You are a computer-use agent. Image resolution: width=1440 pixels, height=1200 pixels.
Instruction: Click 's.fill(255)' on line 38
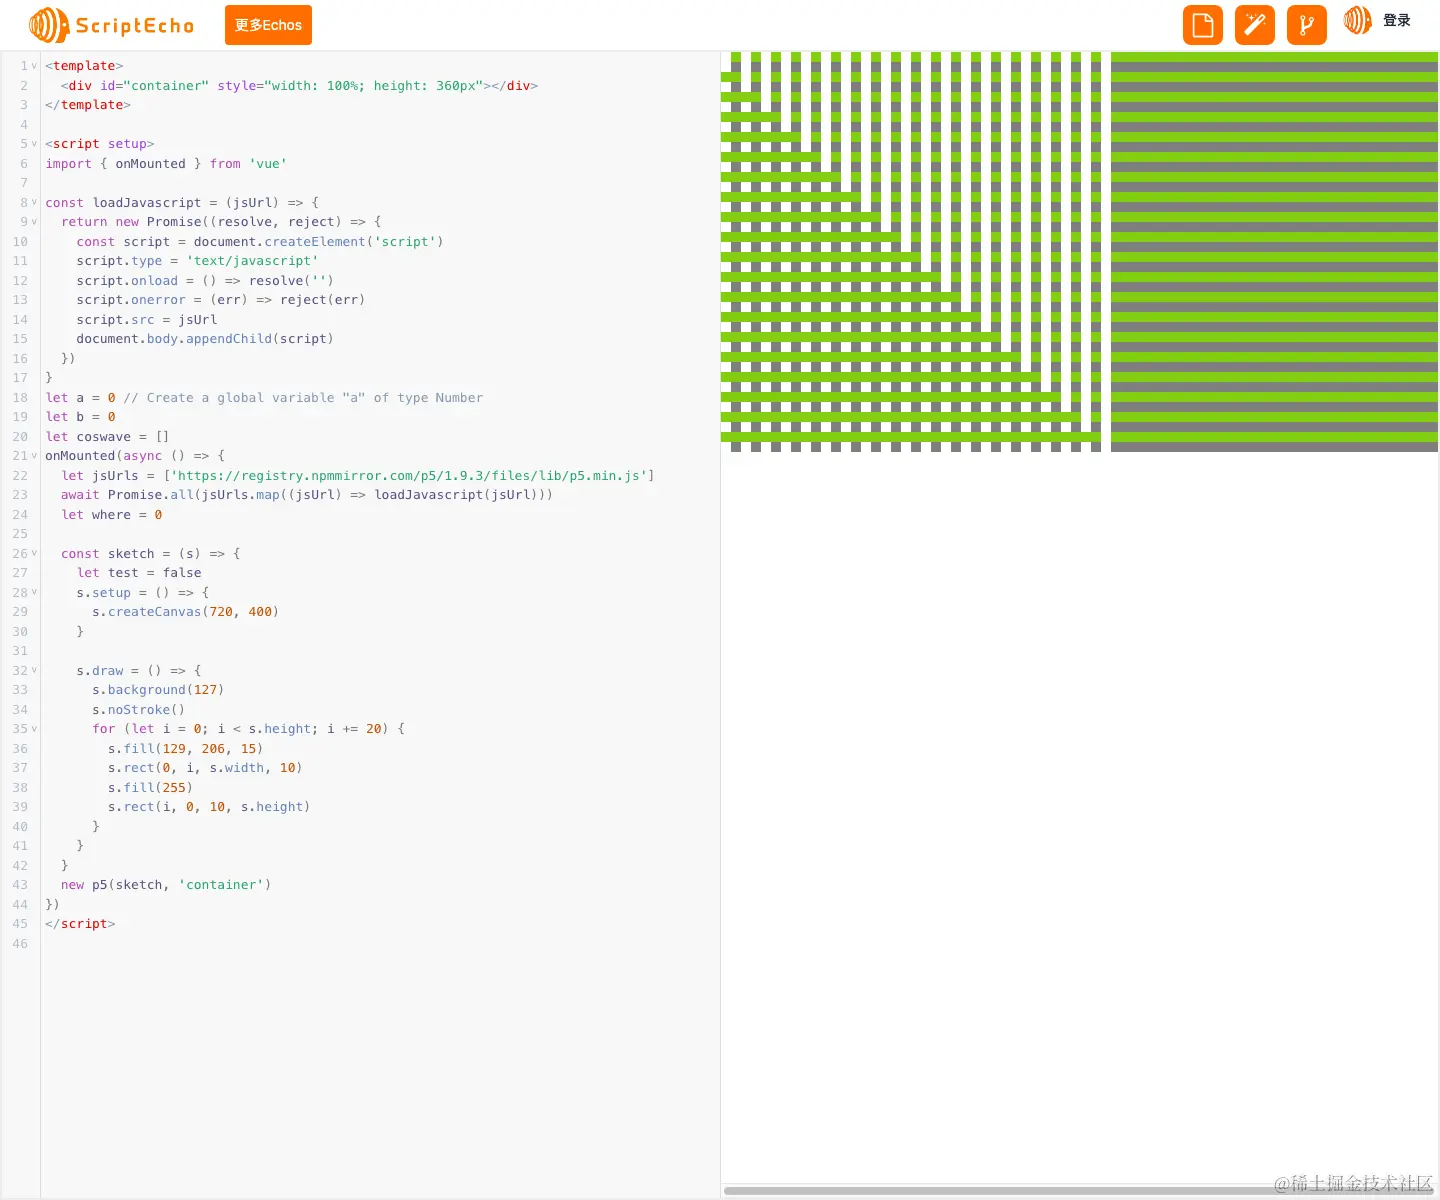pyautogui.click(x=150, y=788)
